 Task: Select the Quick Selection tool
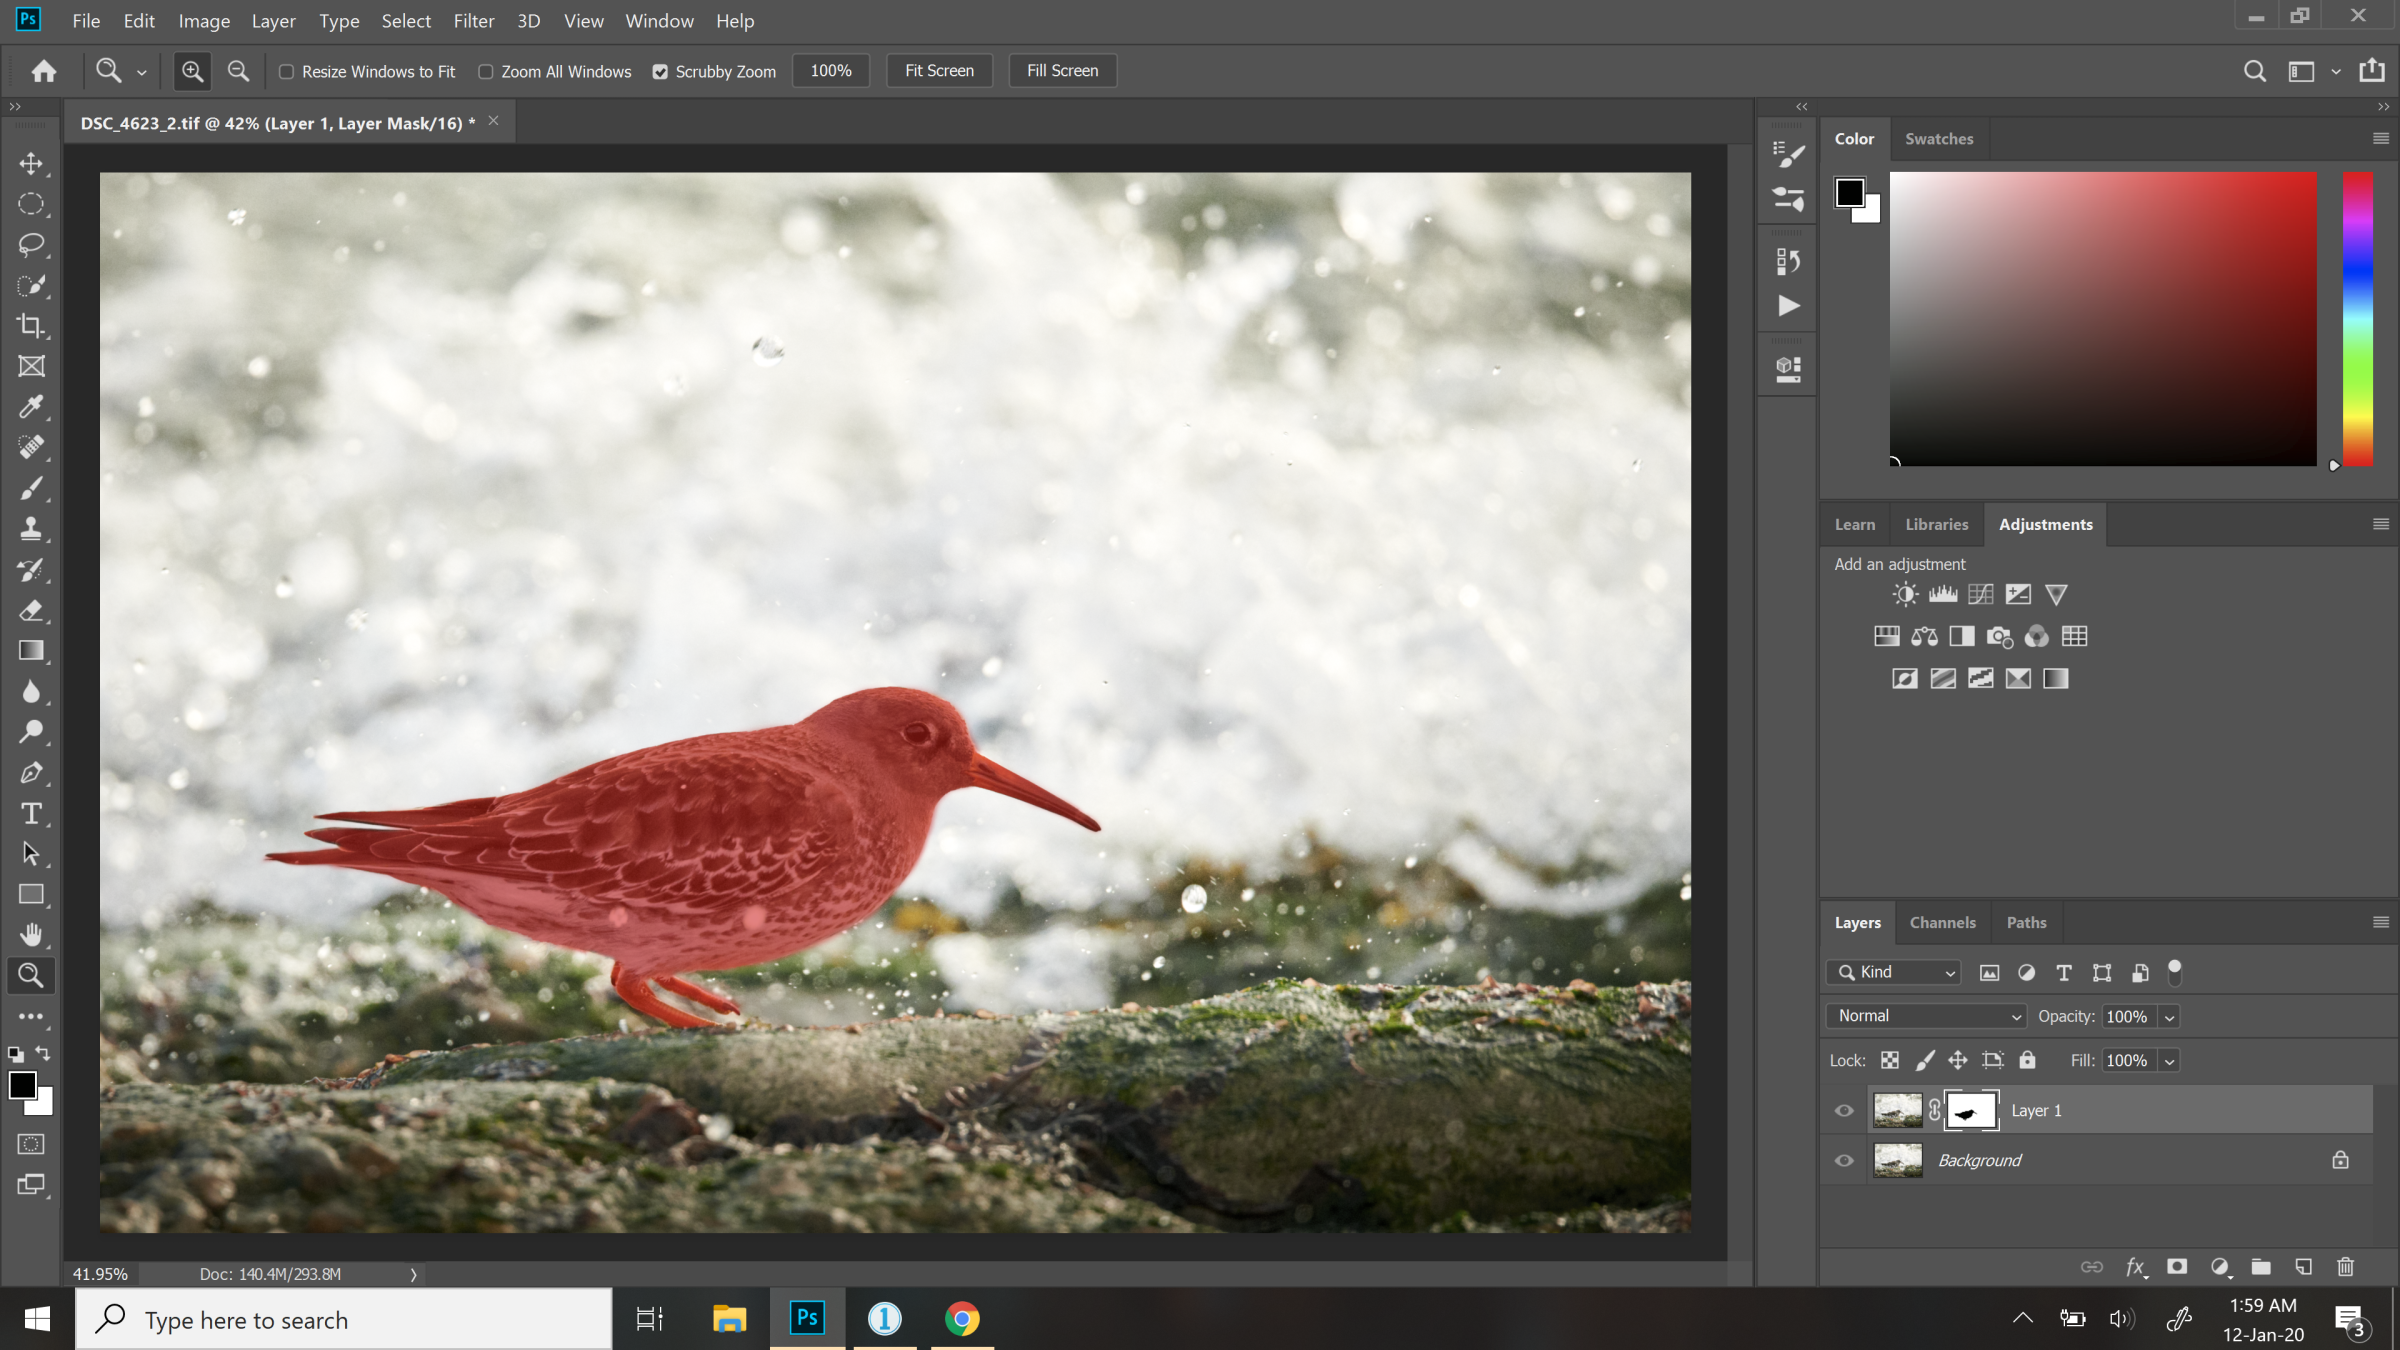pos(31,285)
